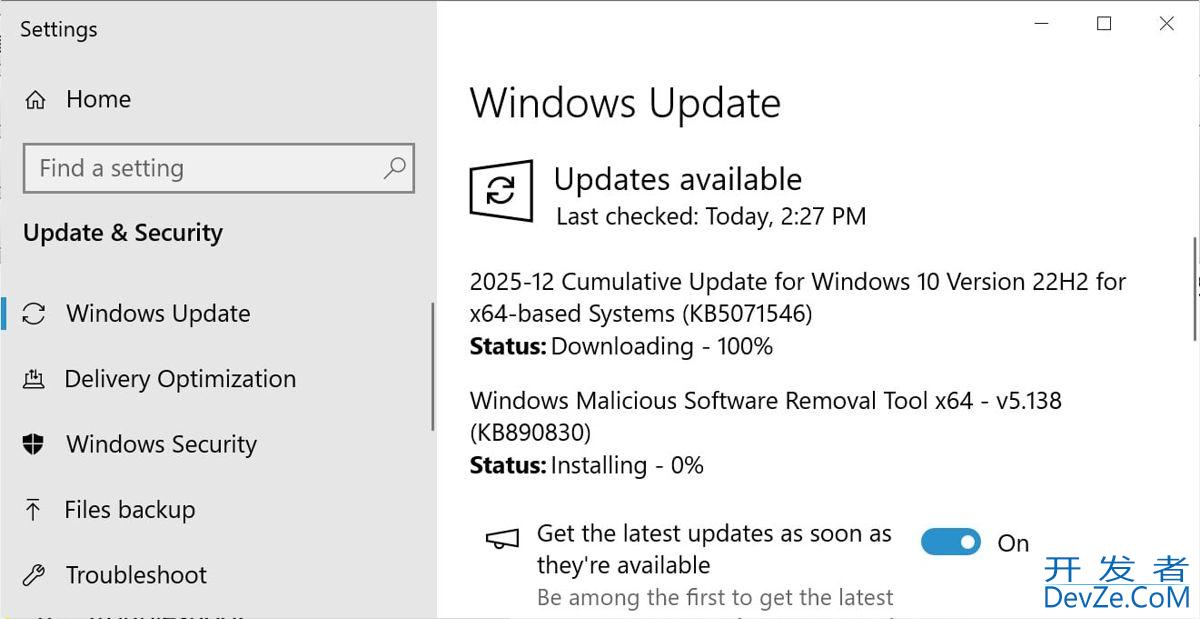Select the Troubleshoot wrench icon
The height and width of the screenshot is (619, 1200).
point(35,575)
